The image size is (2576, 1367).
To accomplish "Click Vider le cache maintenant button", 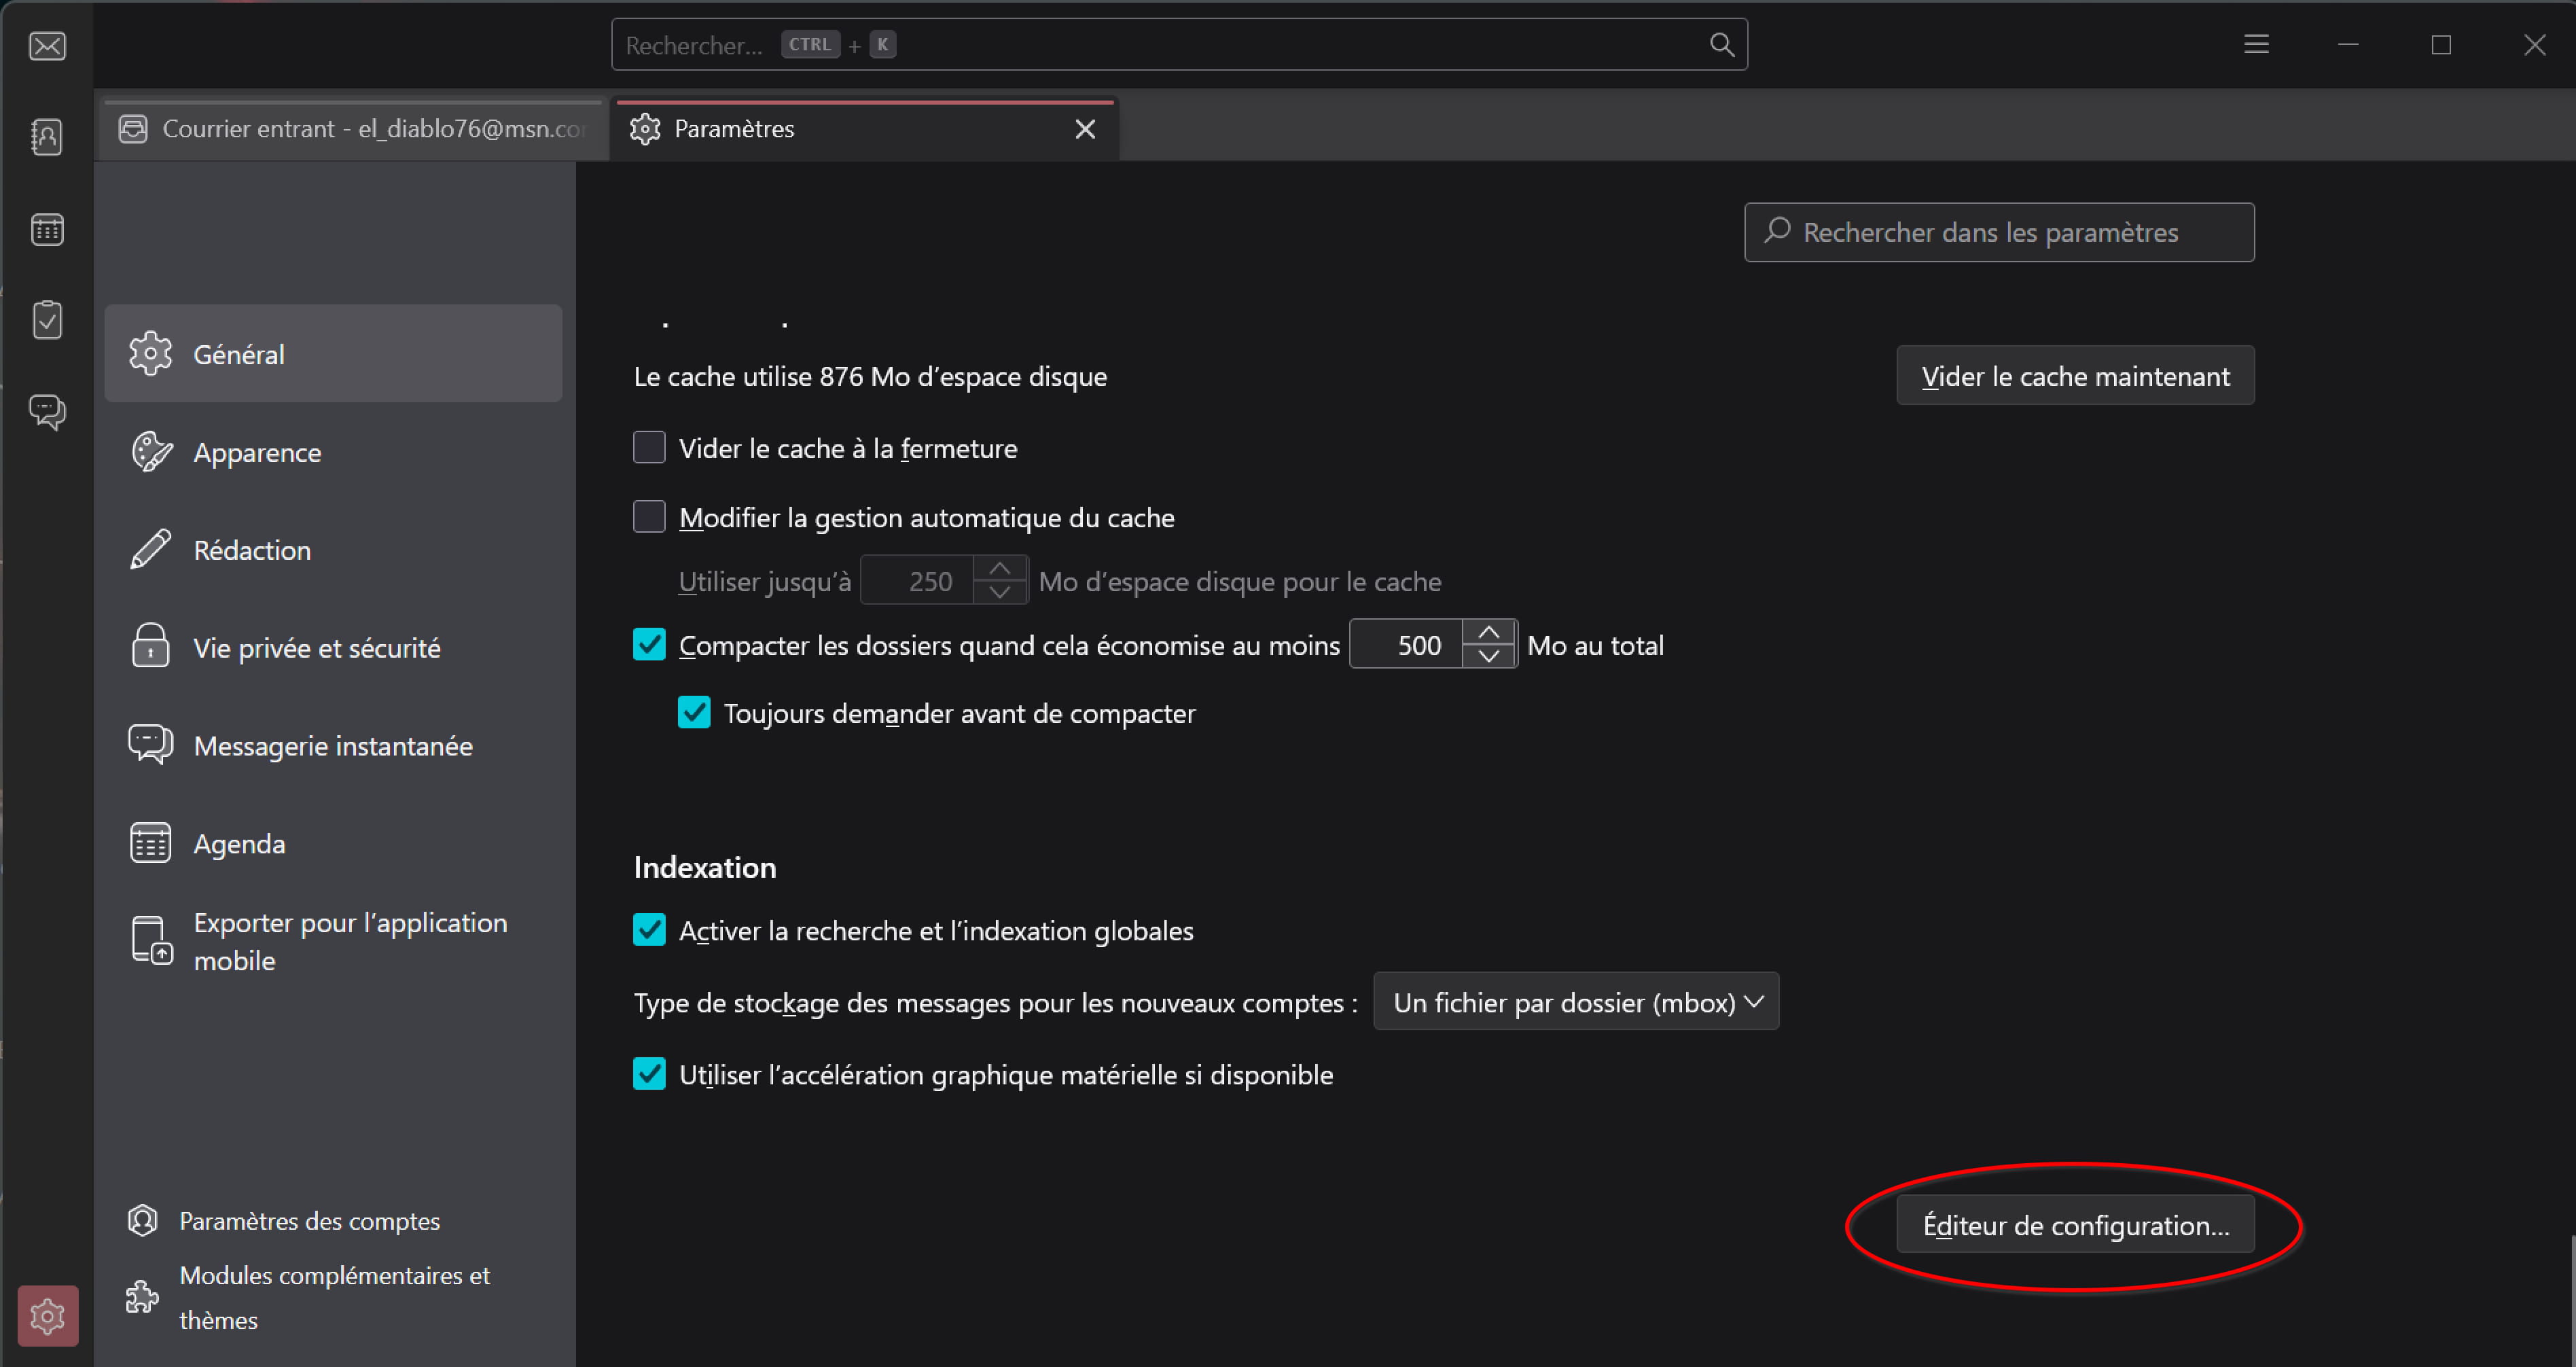I will pos(2074,376).
